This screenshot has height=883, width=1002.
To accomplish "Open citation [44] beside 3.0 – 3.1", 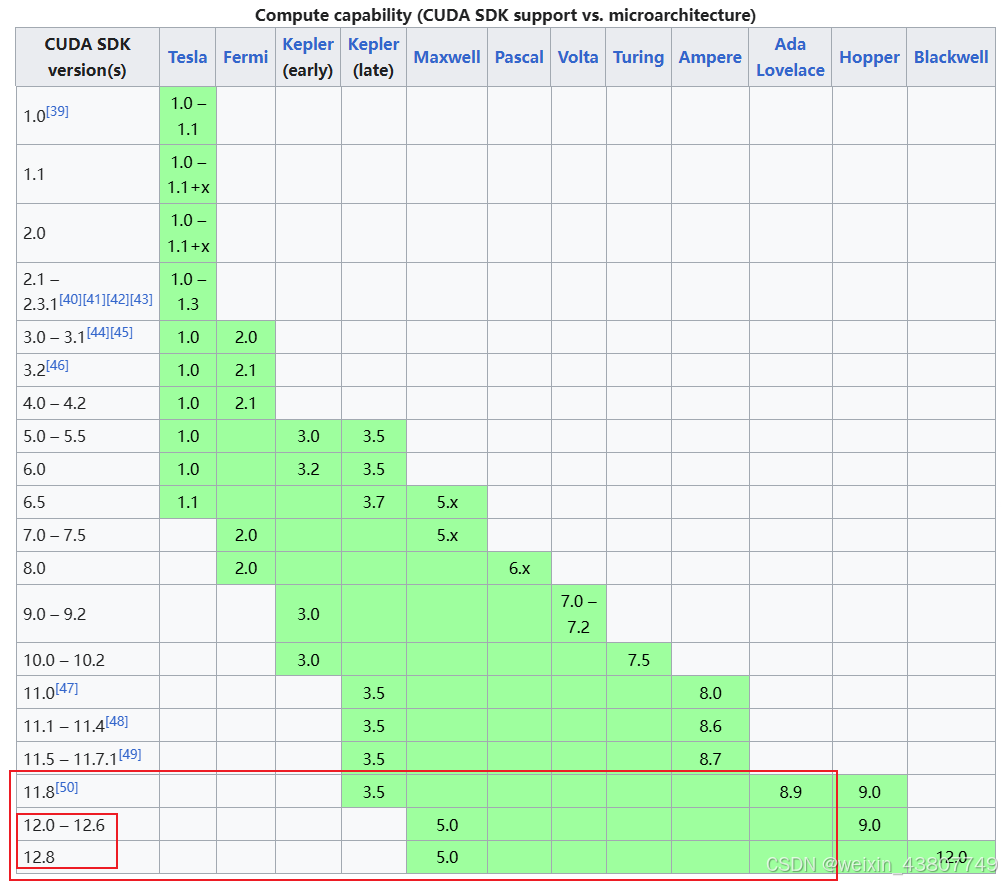I will point(98,332).
